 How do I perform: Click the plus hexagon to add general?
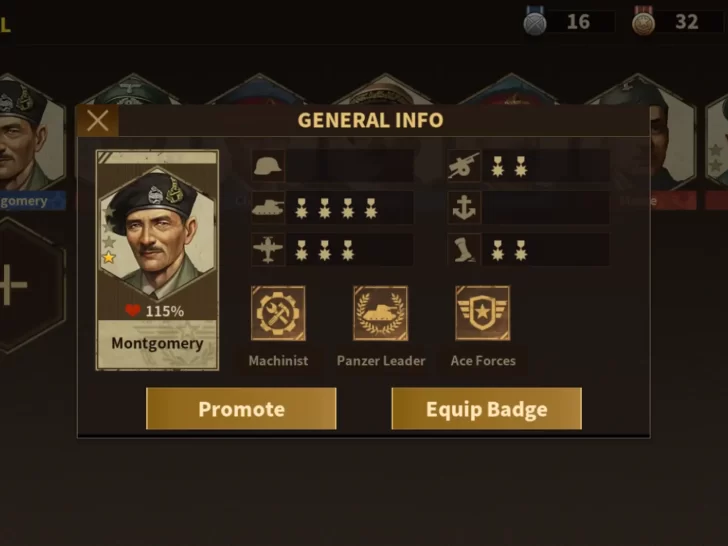28,285
